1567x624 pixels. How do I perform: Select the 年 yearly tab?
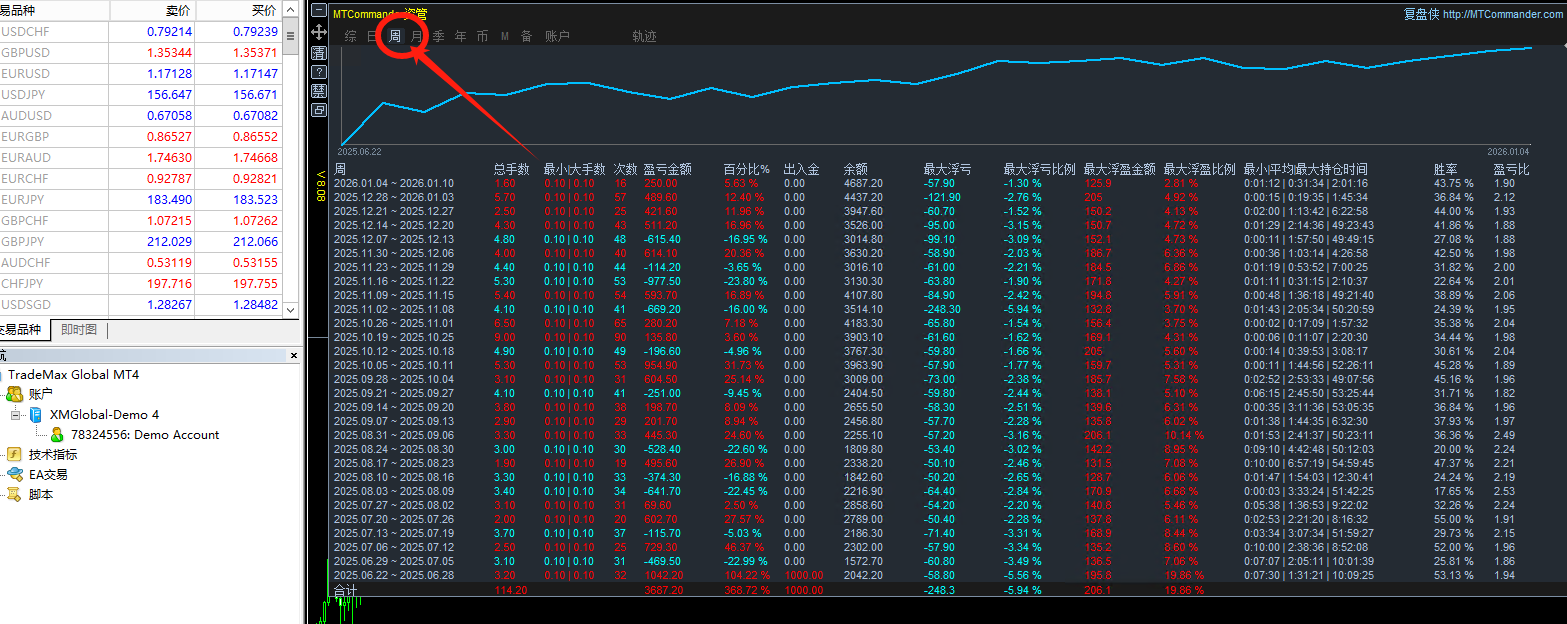(x=460, y=36)
